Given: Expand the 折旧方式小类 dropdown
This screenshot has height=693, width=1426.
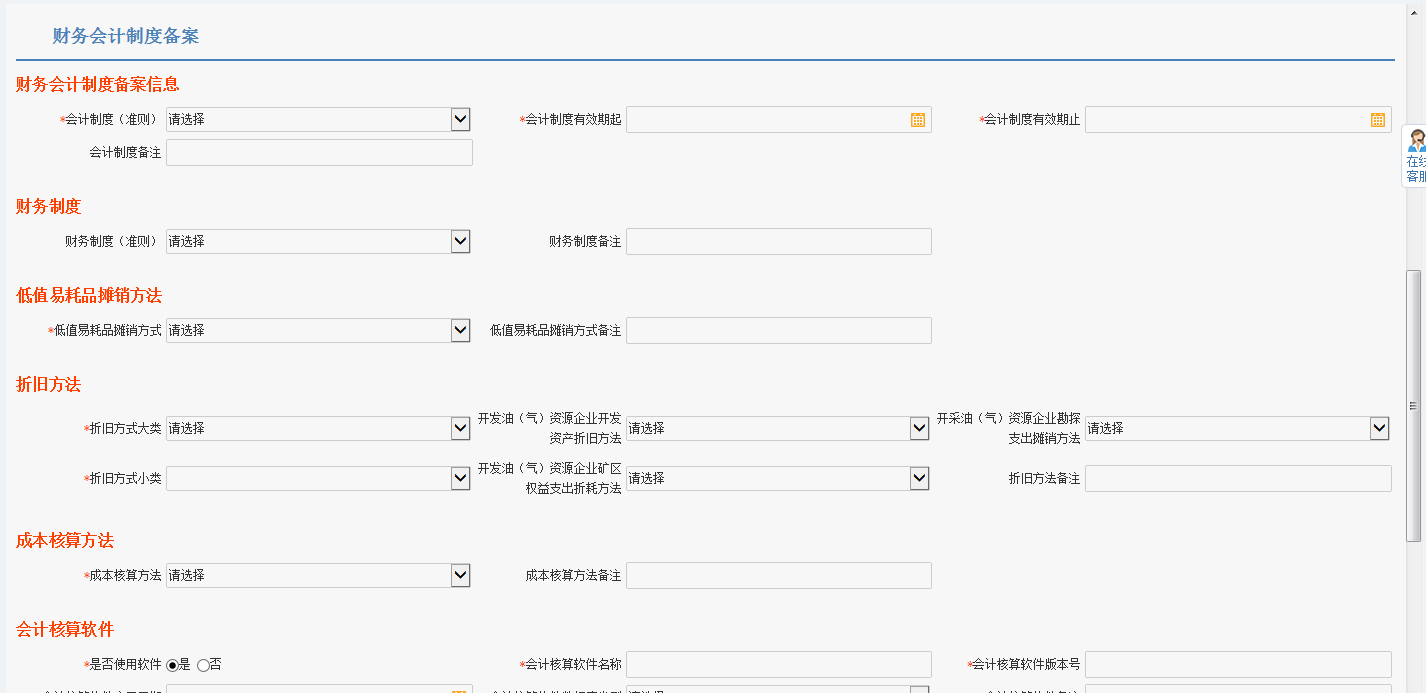Looking at the screenshot, I should point(459,478).
